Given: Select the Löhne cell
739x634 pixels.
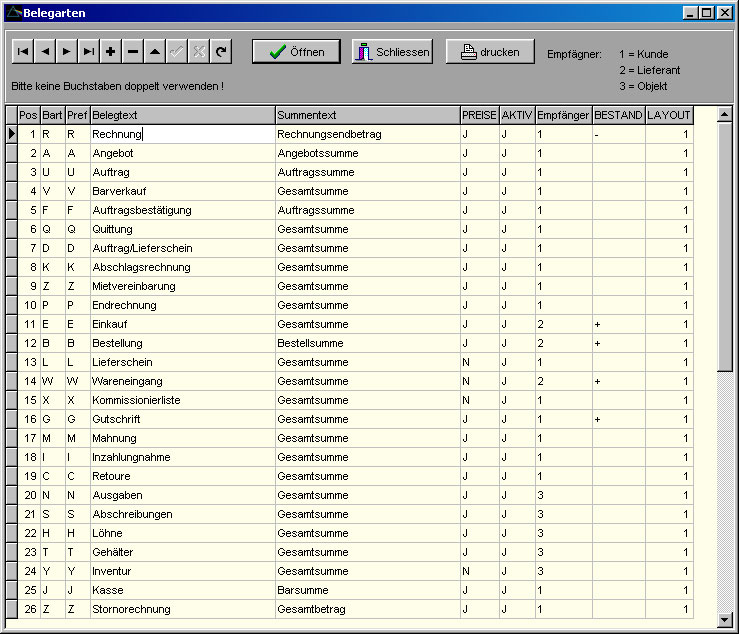Looking at the screenshot, I should [182, 533].
